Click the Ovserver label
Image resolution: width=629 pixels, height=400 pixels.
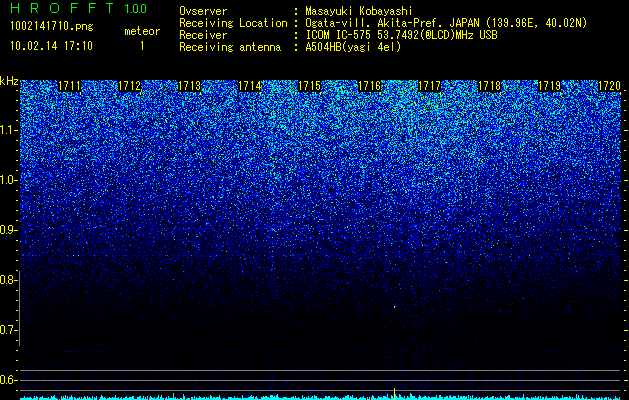click(203, 11)
